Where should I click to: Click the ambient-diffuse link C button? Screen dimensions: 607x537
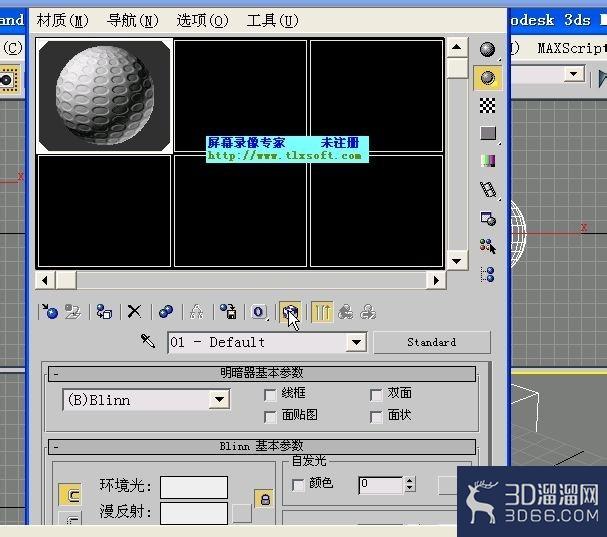70,495
